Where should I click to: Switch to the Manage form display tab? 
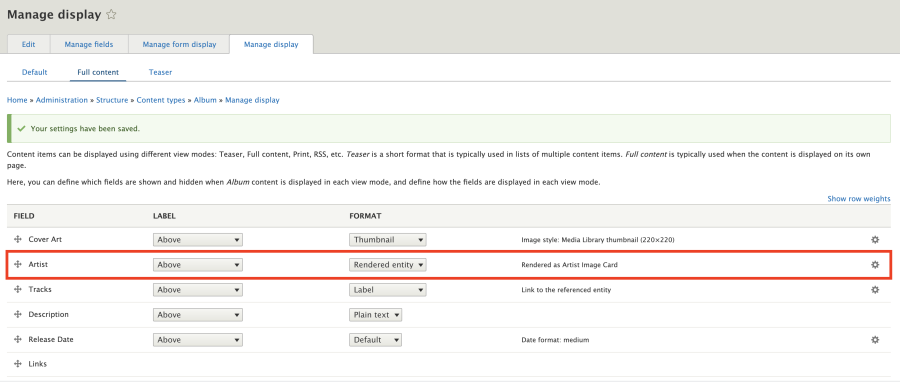click(179, 44)
